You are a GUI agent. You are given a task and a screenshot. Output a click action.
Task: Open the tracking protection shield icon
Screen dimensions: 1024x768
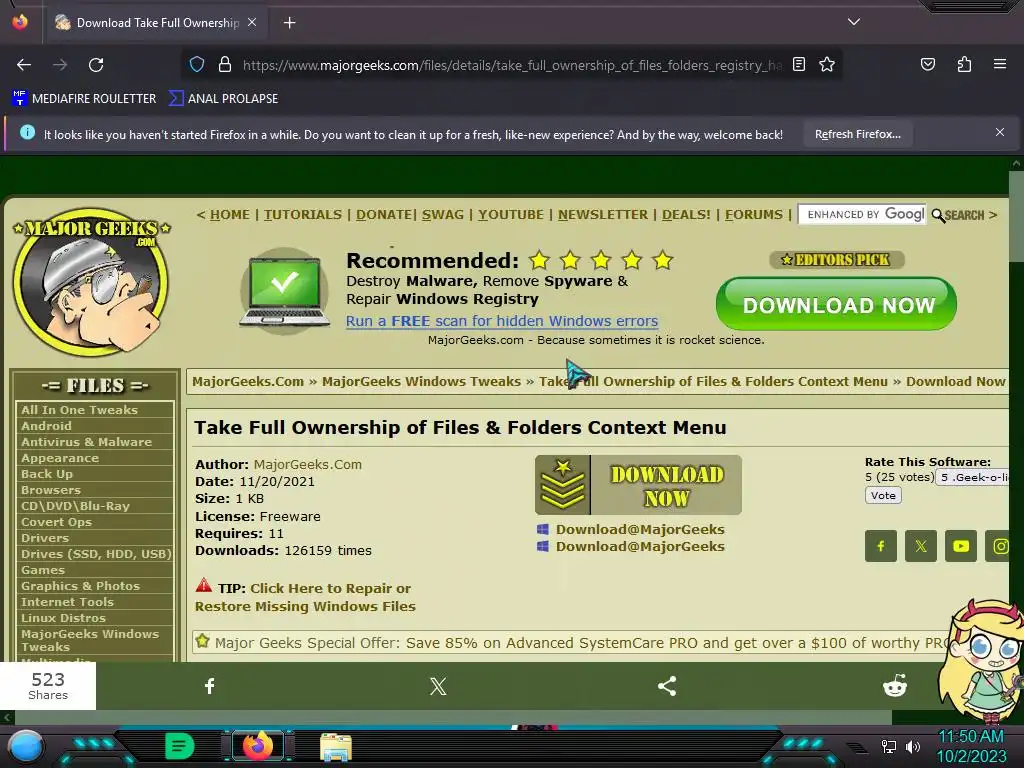197,65
